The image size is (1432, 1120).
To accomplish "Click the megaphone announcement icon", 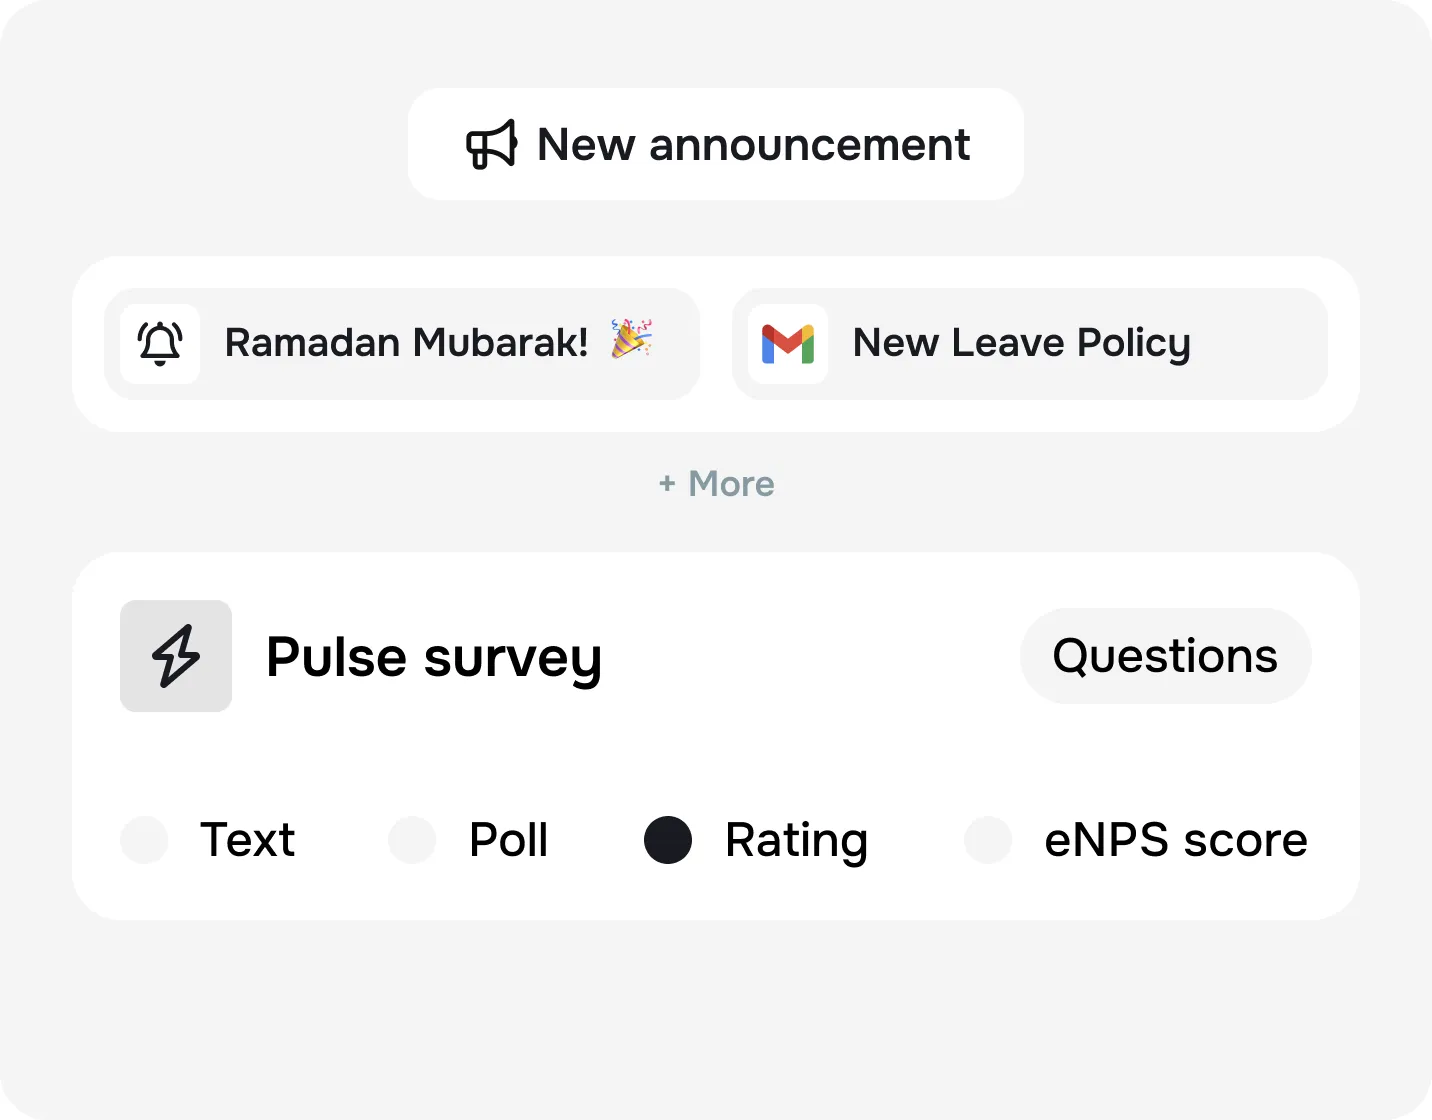I will (x=492, y=144).
